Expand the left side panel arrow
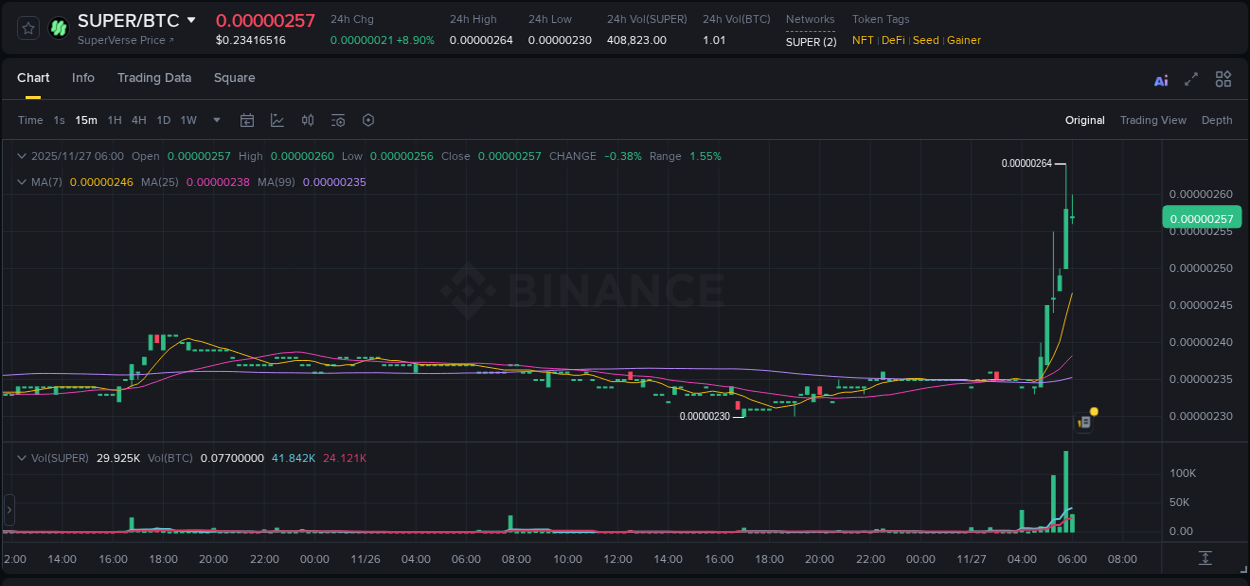Screen dimensions: 1250x586 point(8,511)
